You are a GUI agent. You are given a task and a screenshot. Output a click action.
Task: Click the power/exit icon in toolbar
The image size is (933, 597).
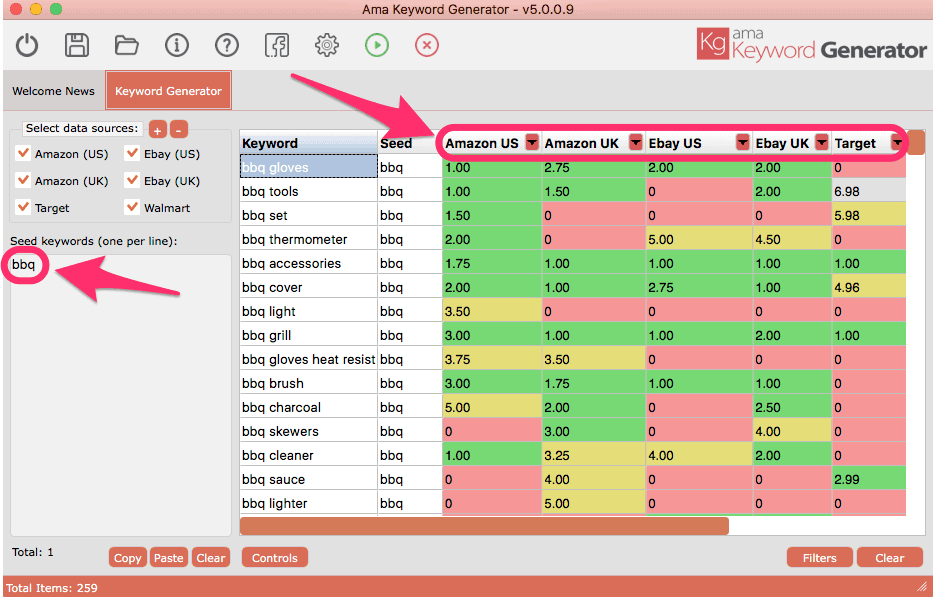[27, 45]
